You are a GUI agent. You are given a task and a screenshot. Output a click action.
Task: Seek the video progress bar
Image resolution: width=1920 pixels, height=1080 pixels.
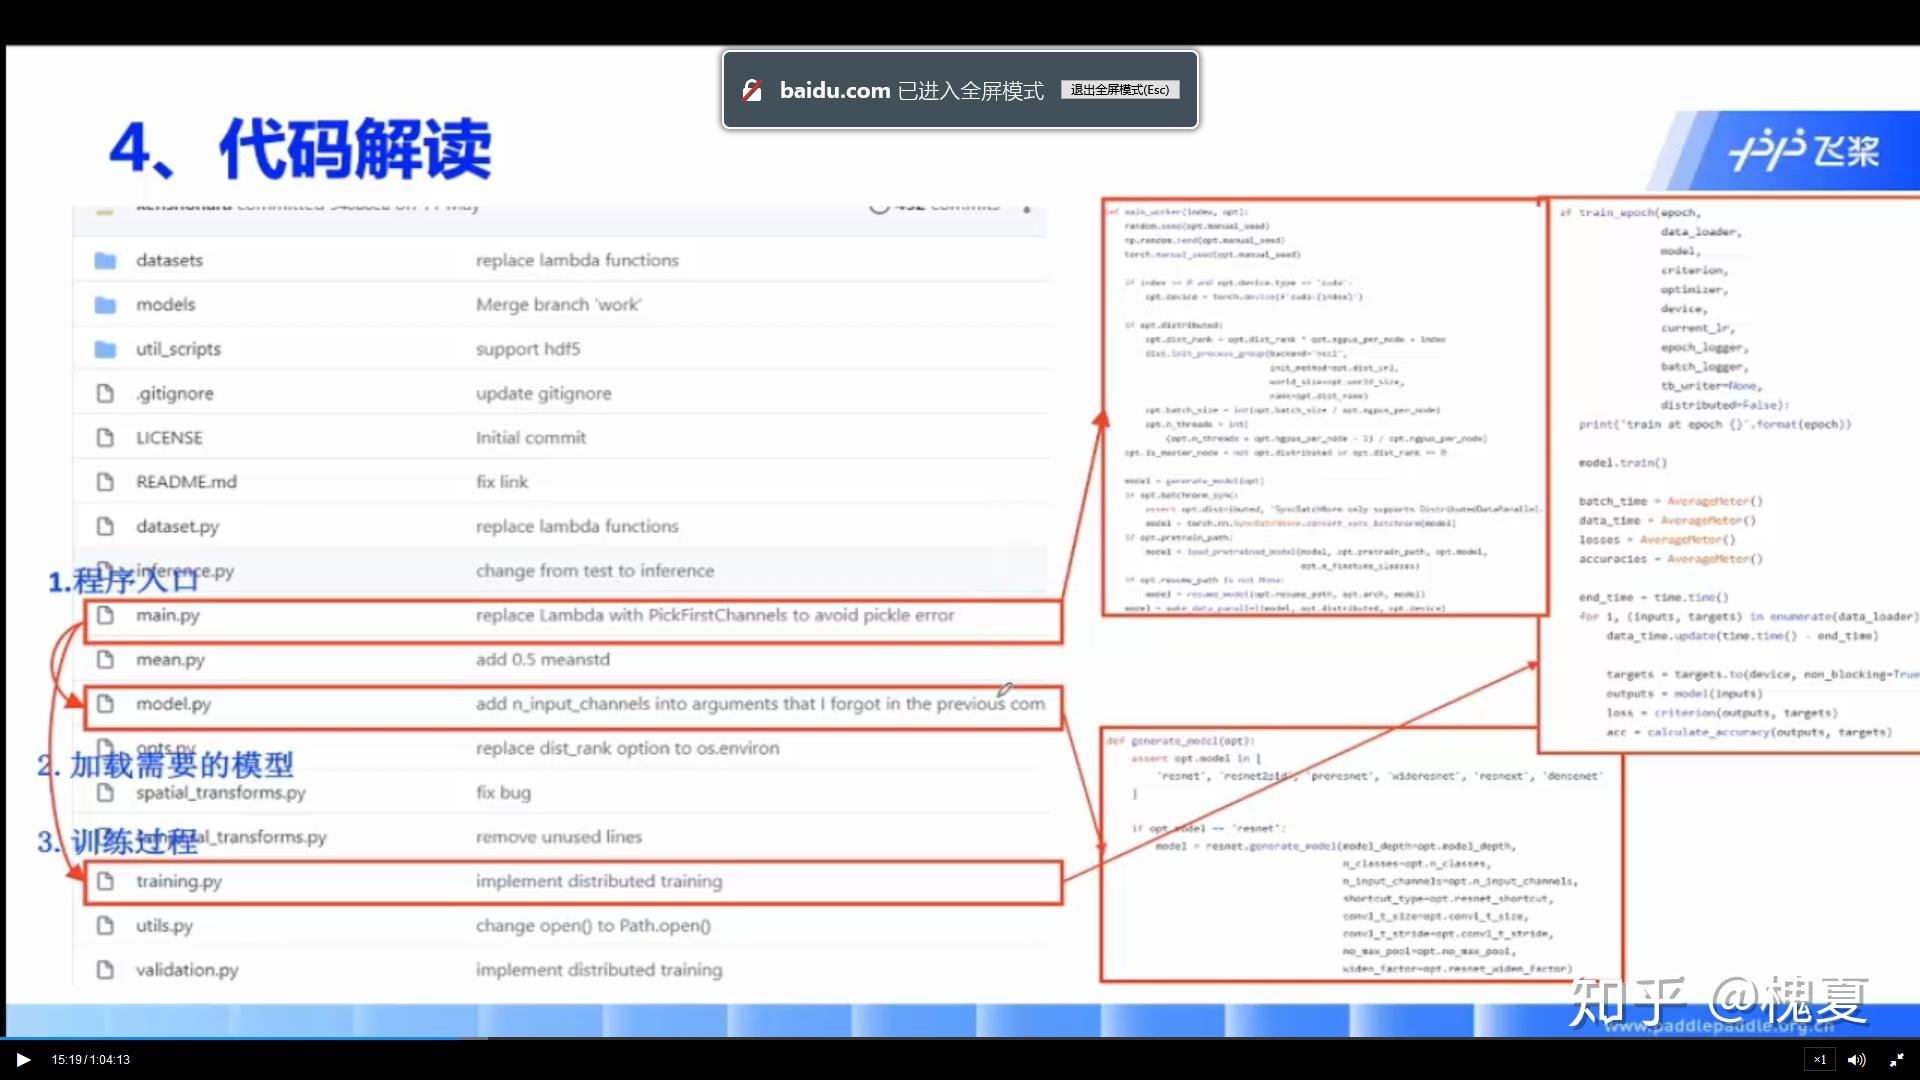click(960, 1039)
